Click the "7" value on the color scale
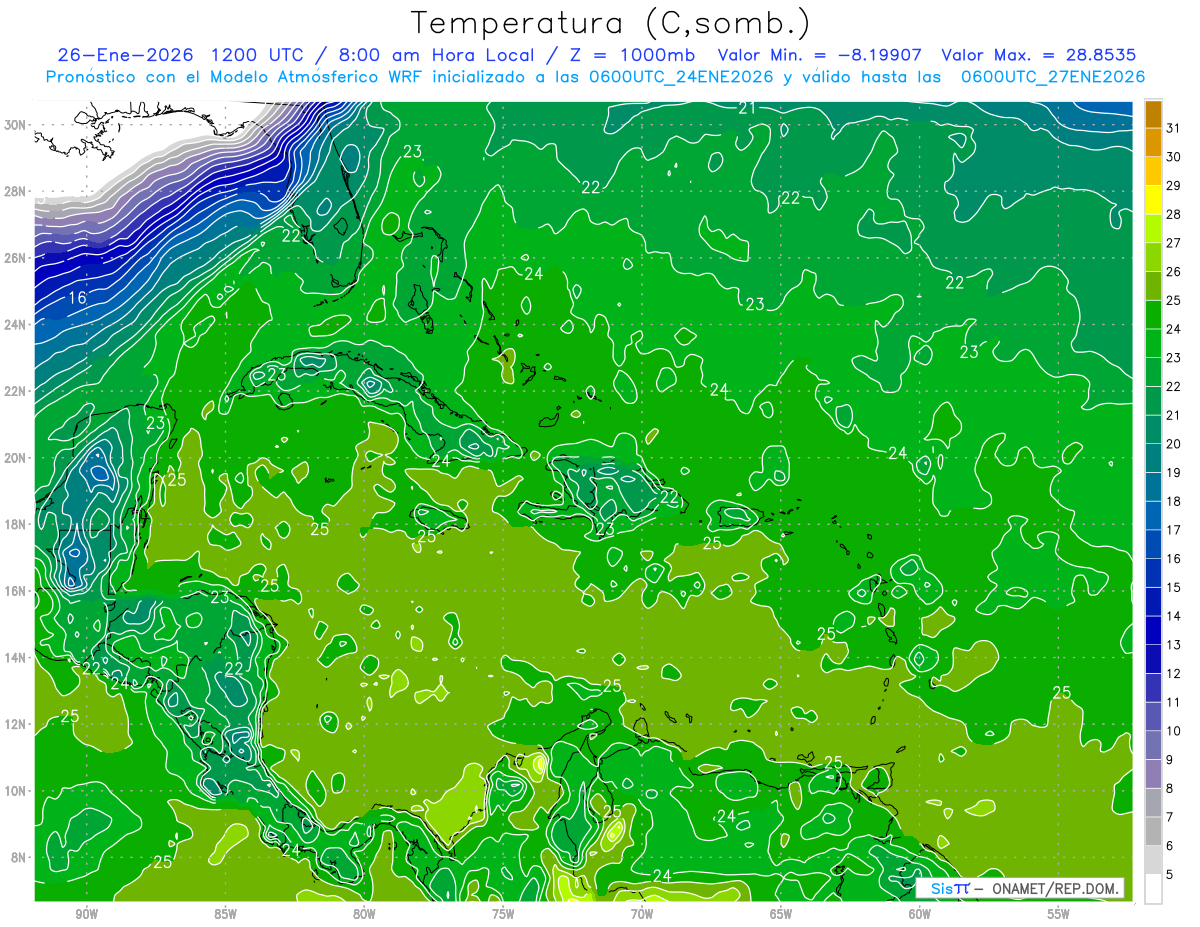The width and height of the screenshot is (1200, 927). (1170, 817)
